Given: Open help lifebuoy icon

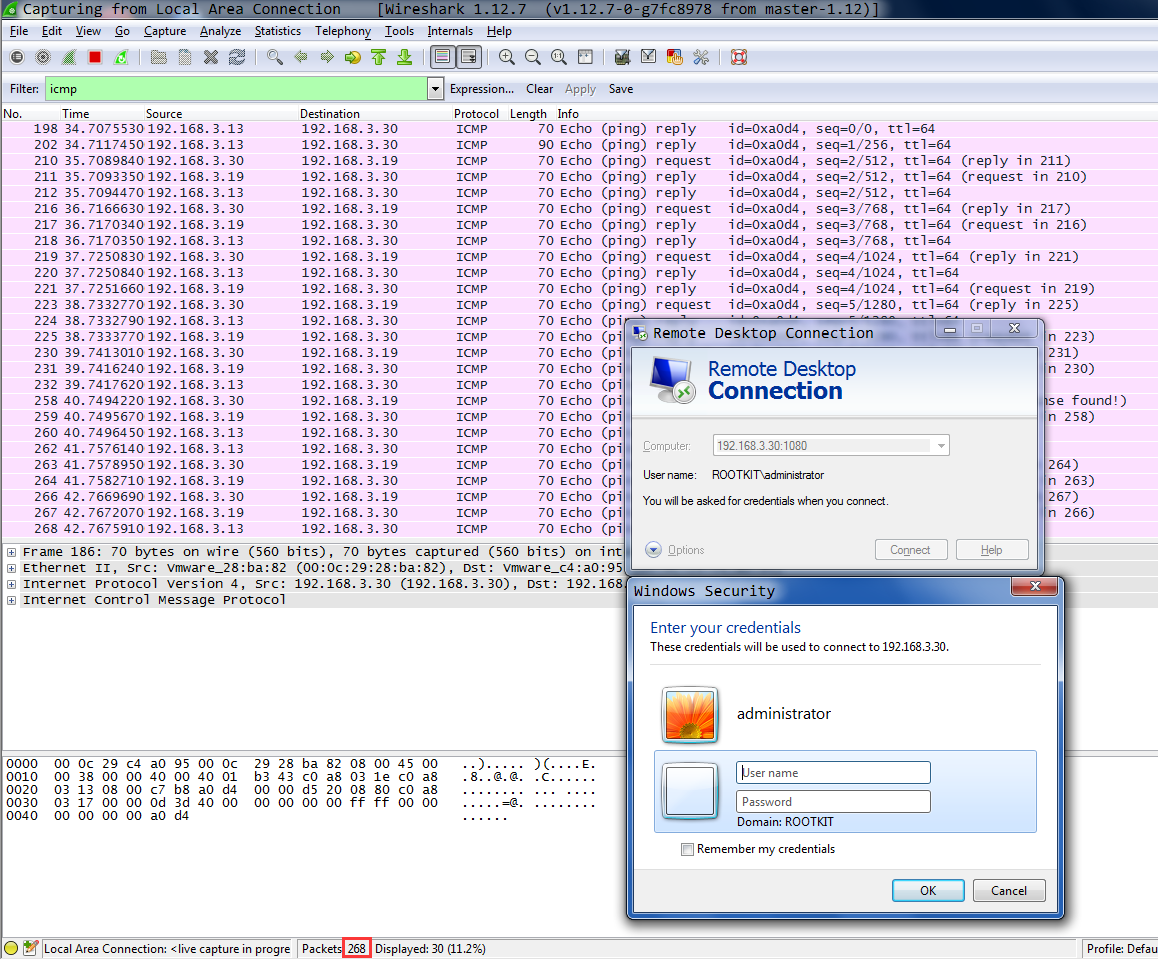Looking at the screenshot, I should pyautogui.click(x=739, y=57).
